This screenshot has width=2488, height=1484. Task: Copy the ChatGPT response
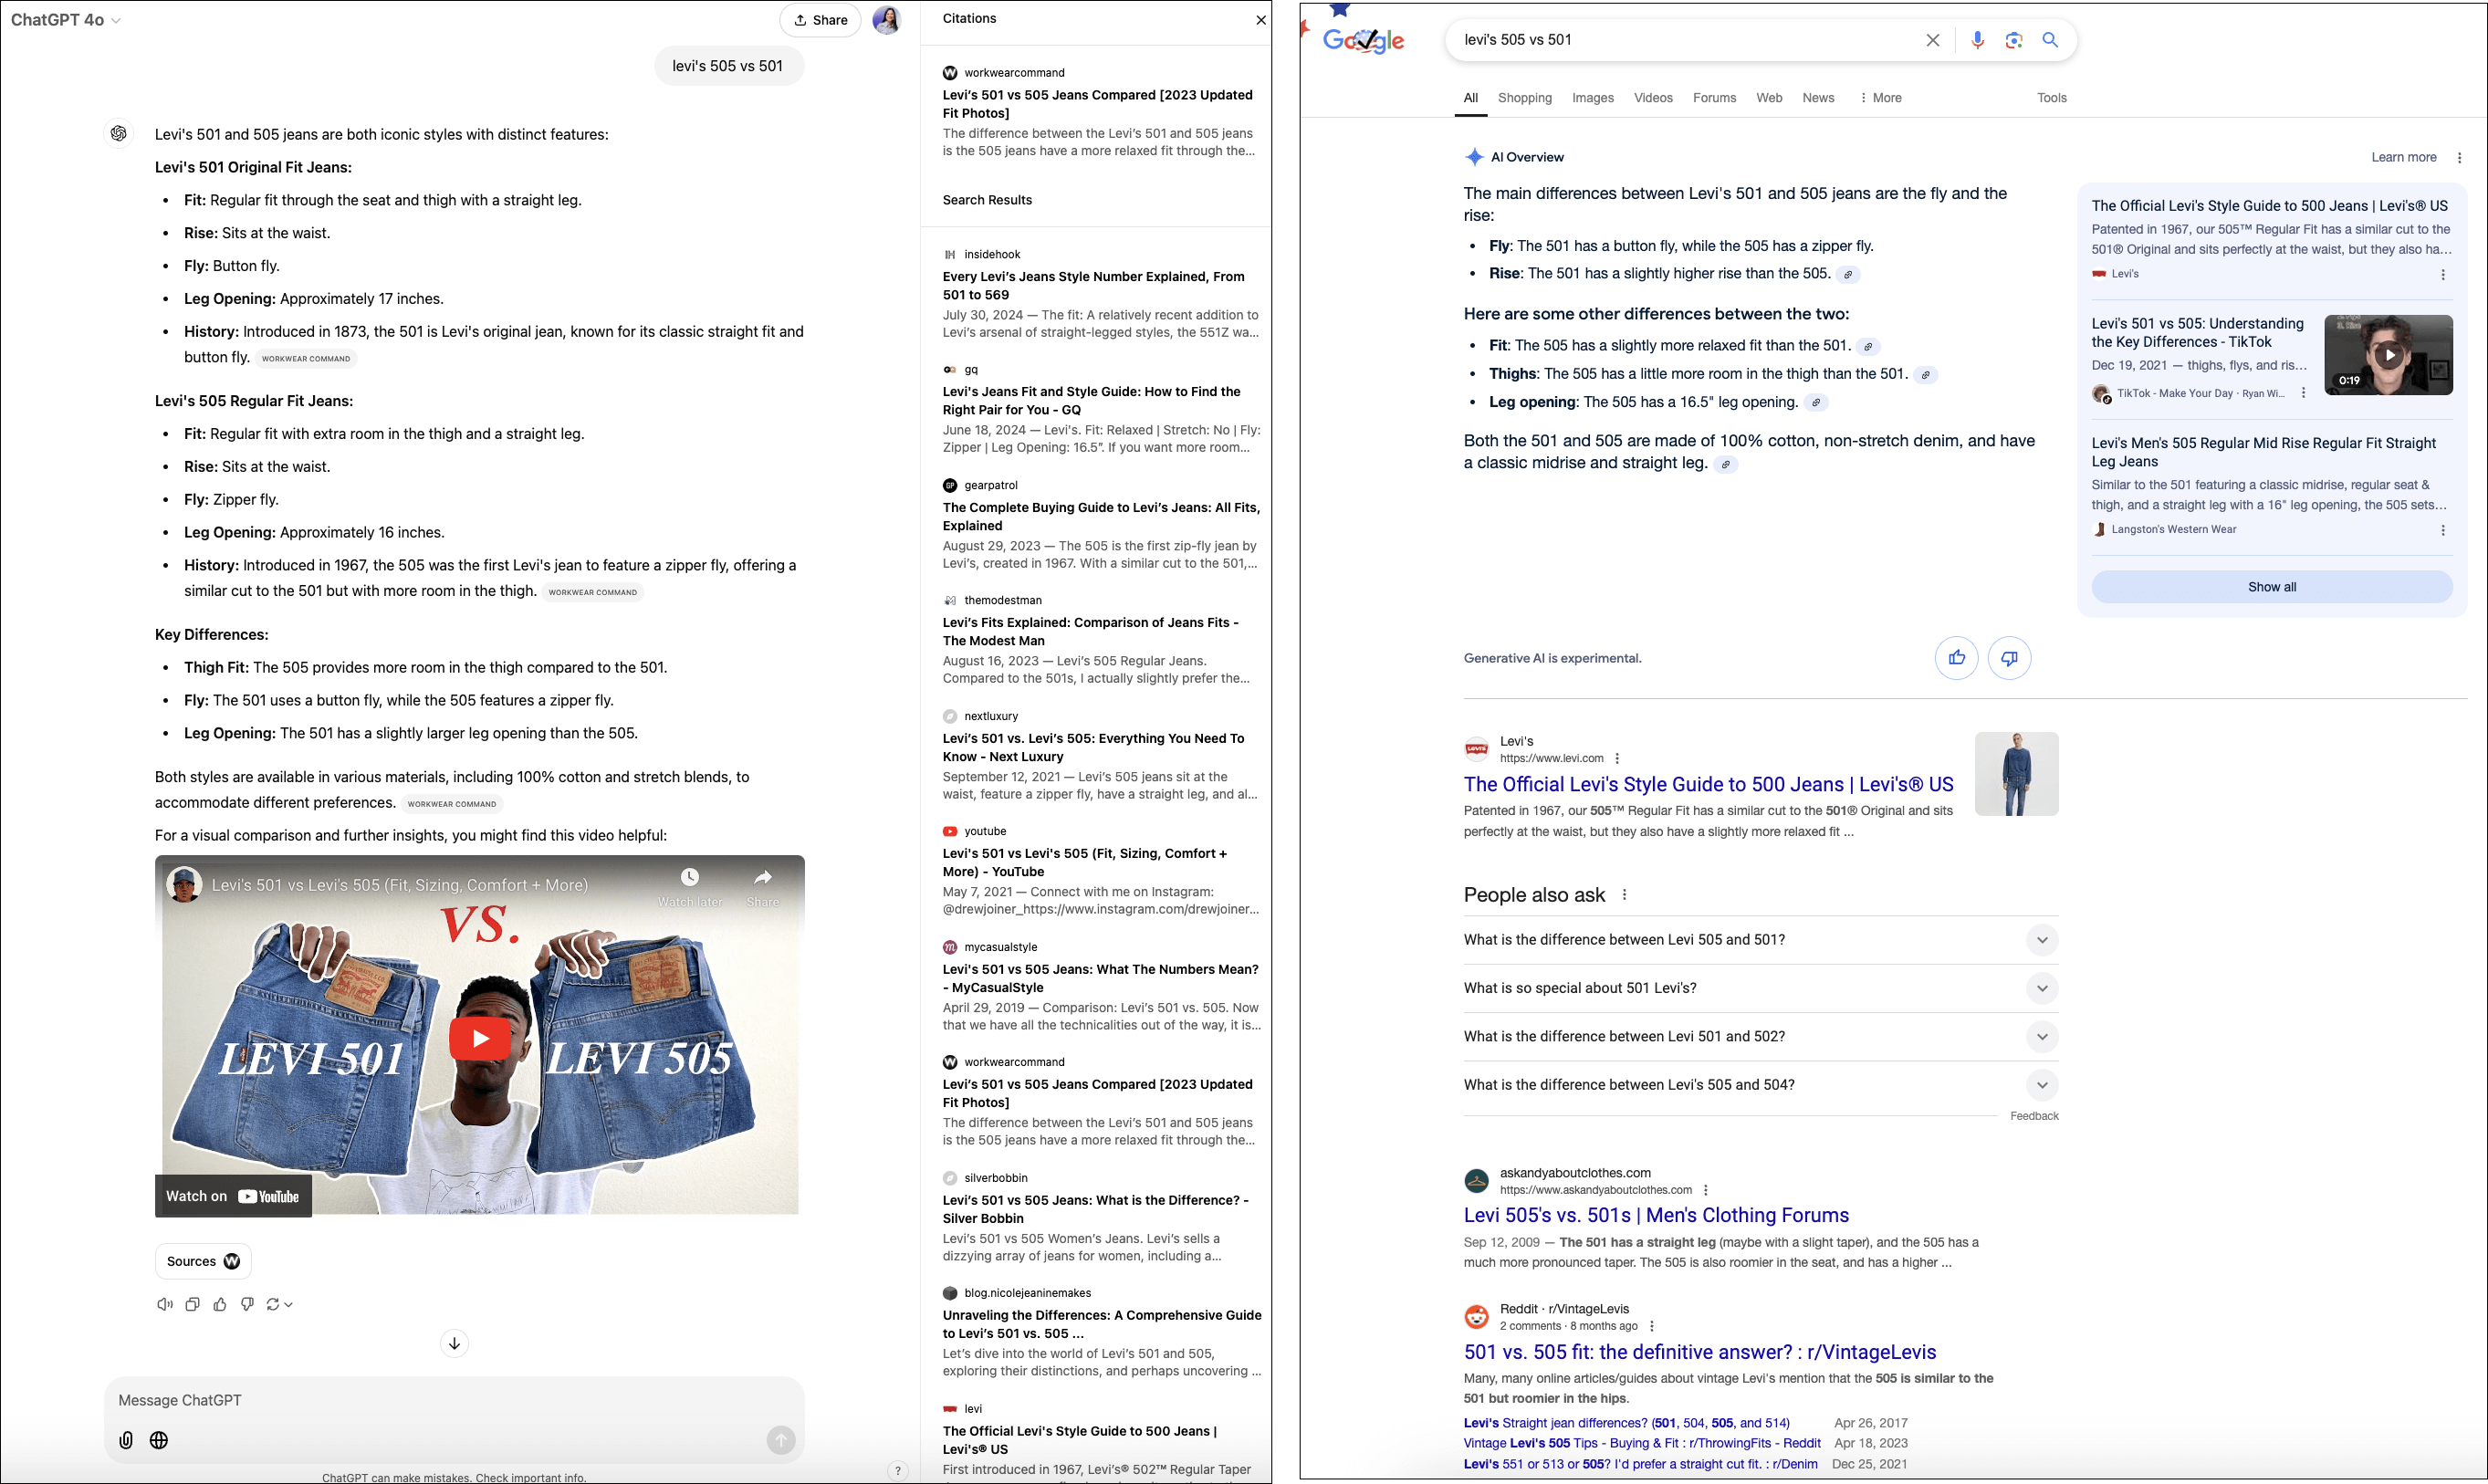point(192,1304)
